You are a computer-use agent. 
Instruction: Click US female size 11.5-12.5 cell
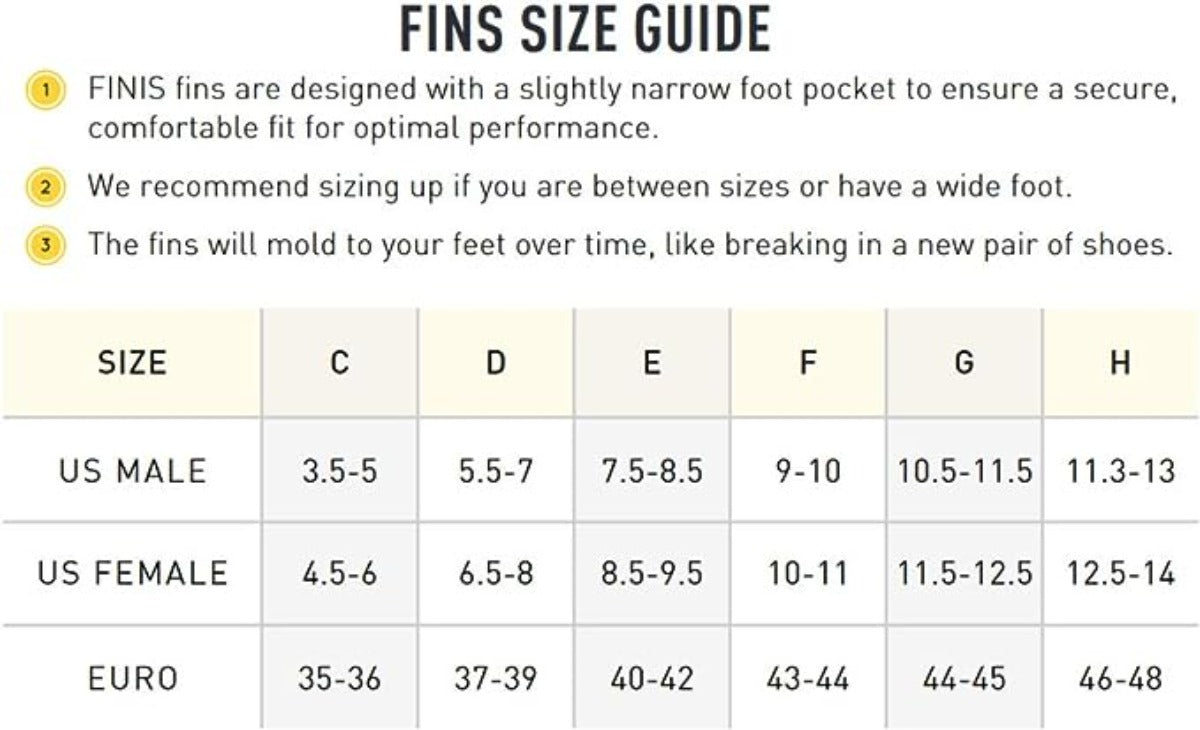tap(964, 573)
